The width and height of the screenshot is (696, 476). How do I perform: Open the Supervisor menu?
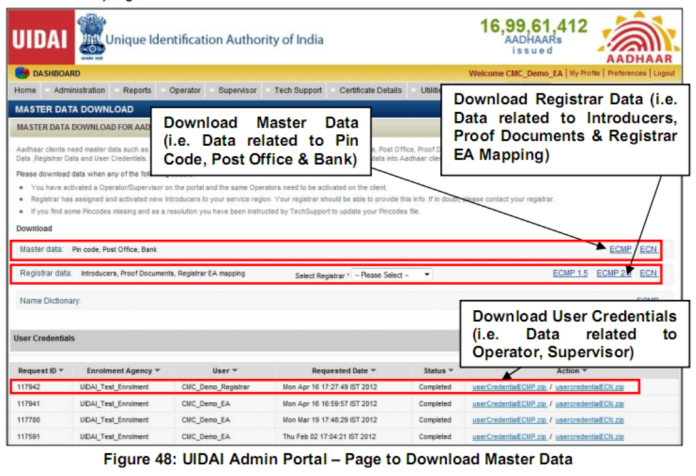[x=237, y=90]
